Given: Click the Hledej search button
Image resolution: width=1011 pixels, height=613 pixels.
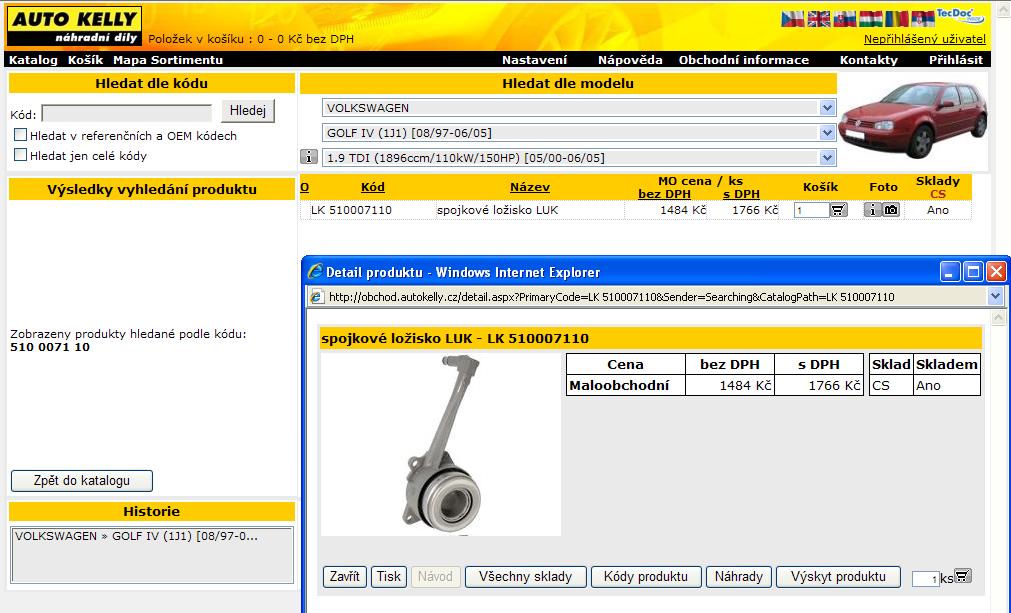Looking at the screenshot, I should point(248,111).
